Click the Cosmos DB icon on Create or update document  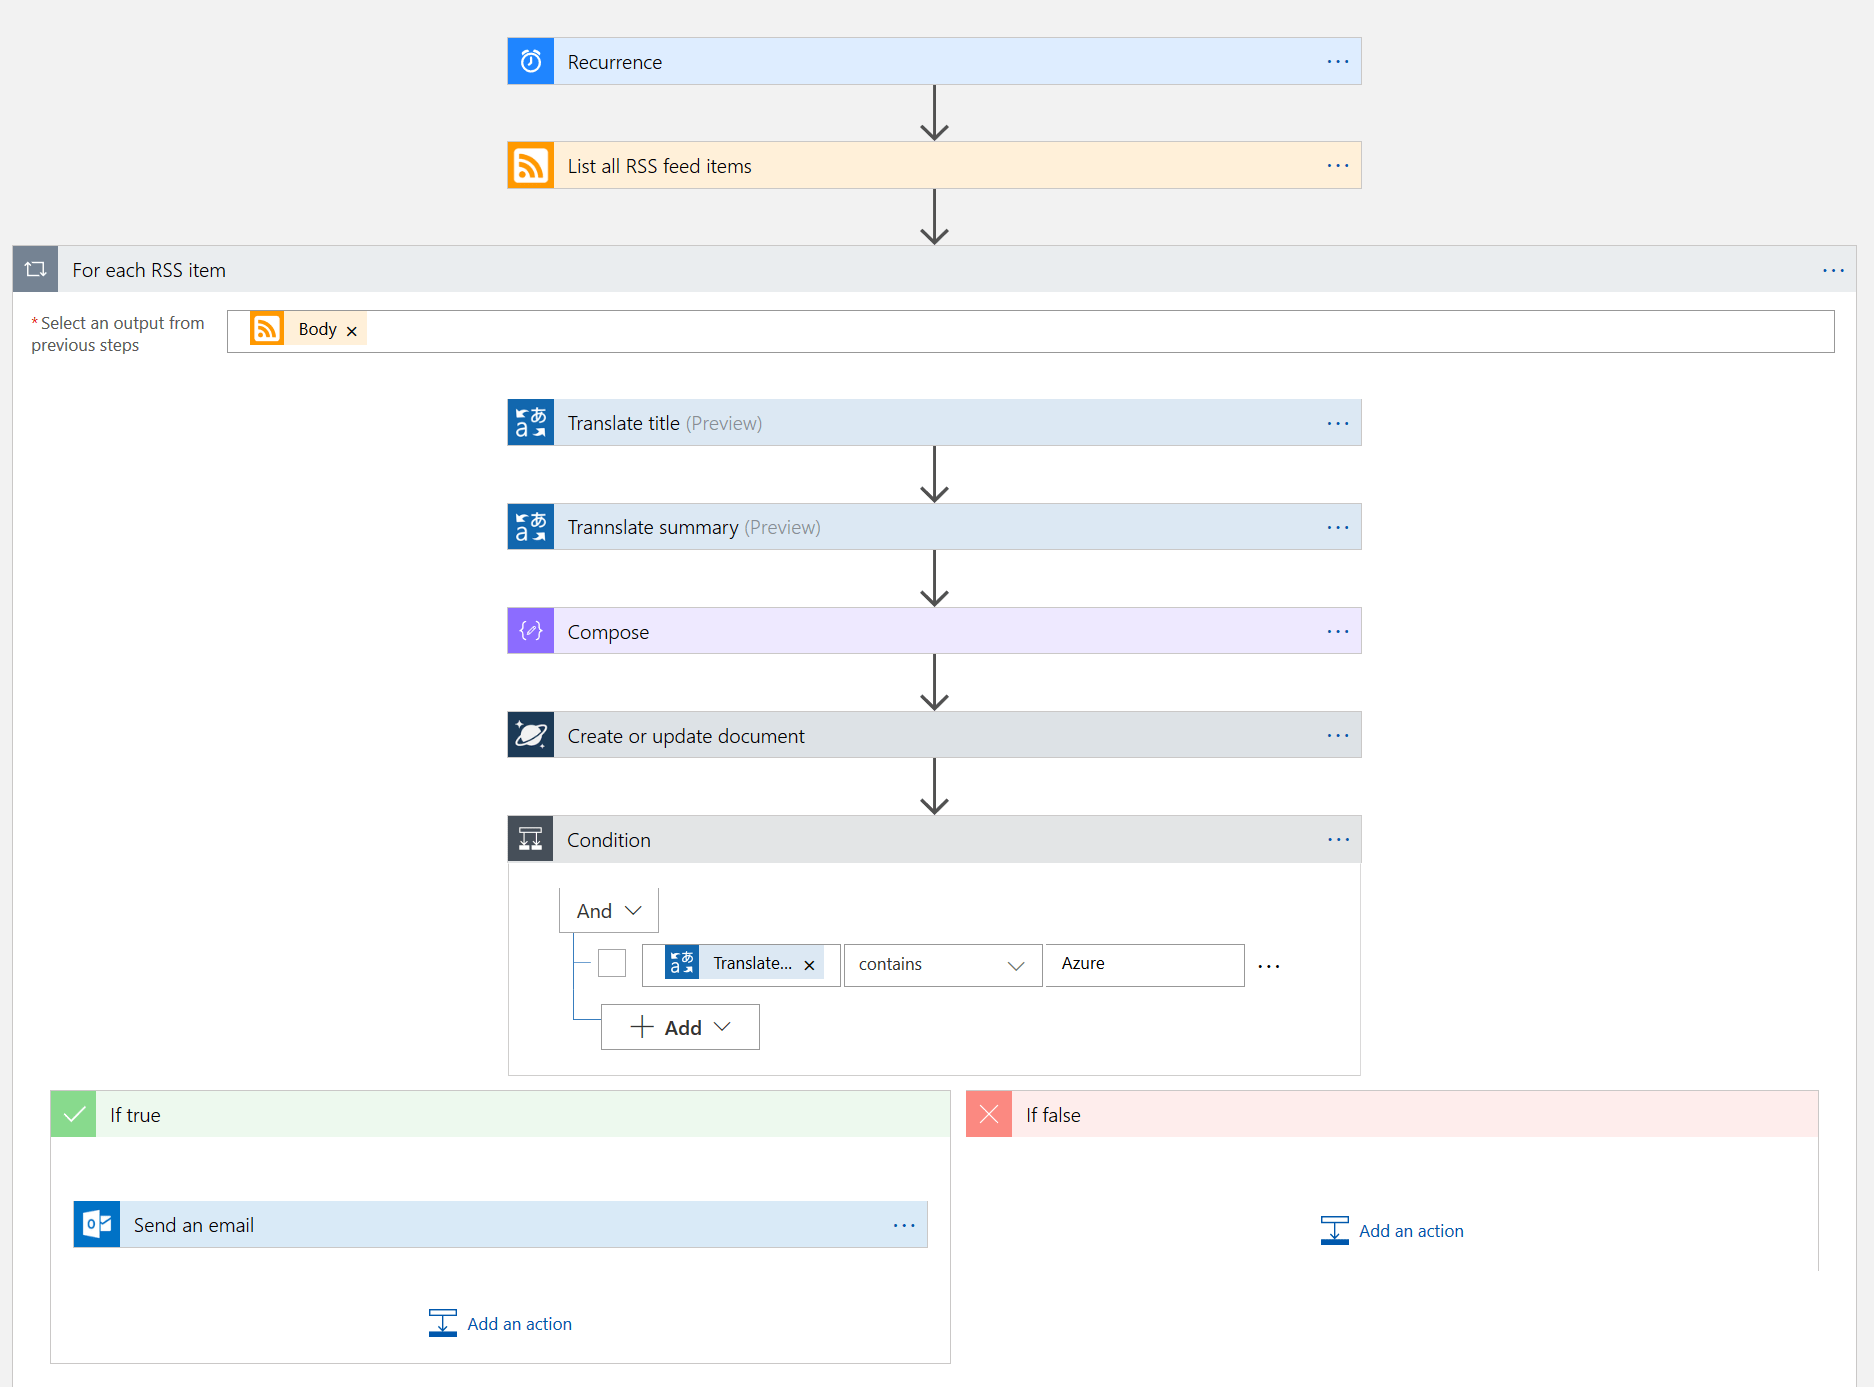pyautogui.click(x=531, y=735)
